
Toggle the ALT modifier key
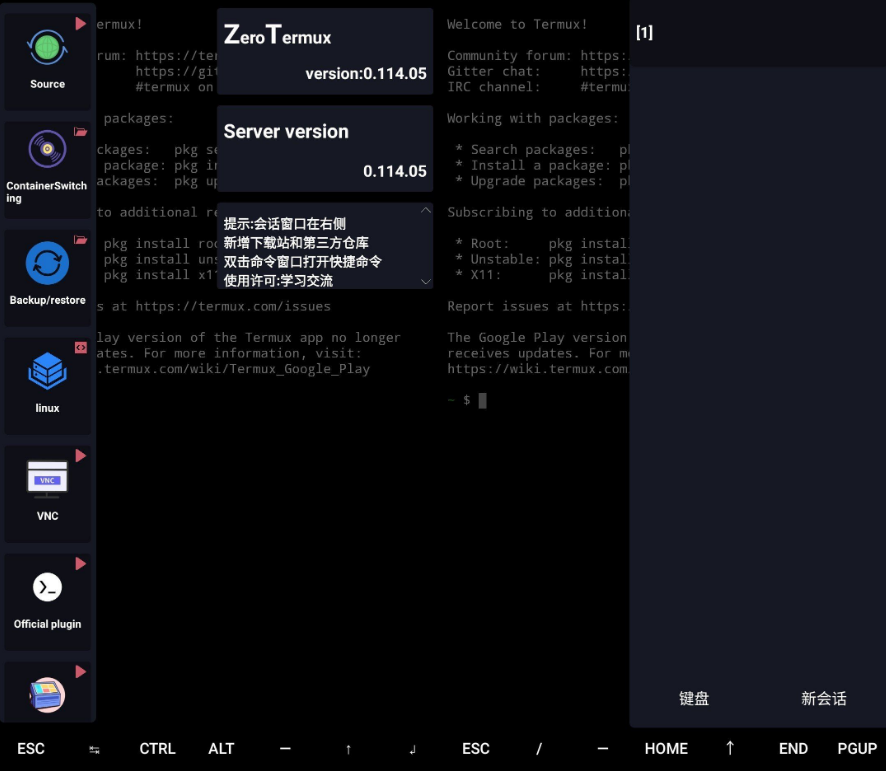(221, 748)
